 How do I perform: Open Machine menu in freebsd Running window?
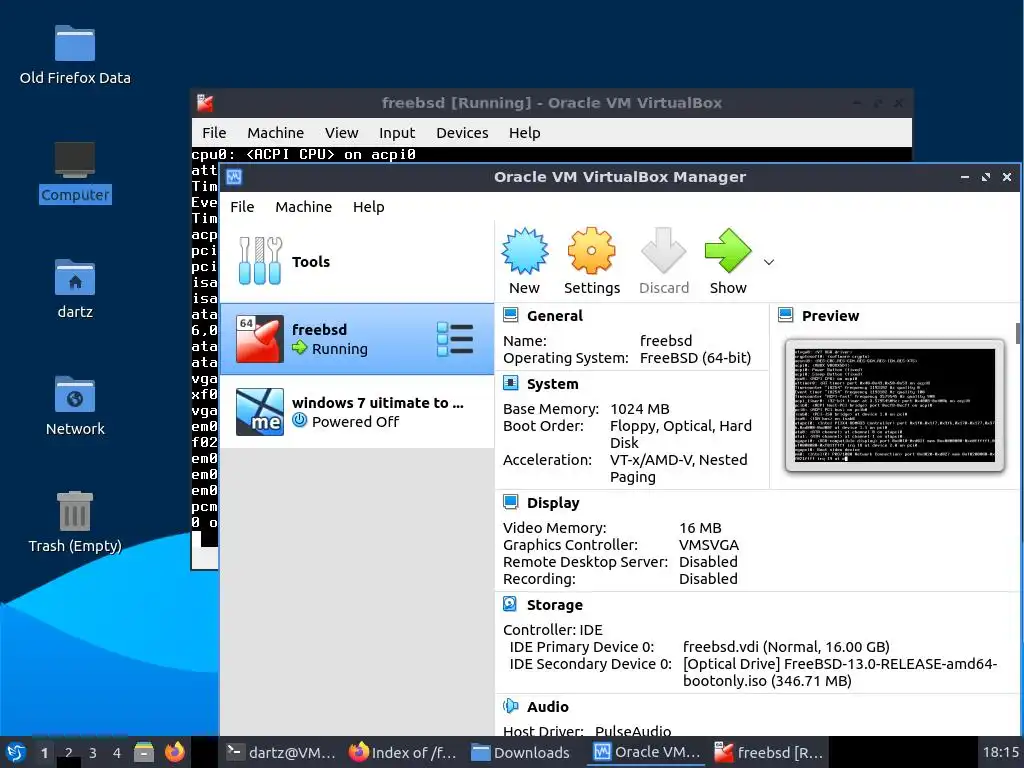coord(275,133)
